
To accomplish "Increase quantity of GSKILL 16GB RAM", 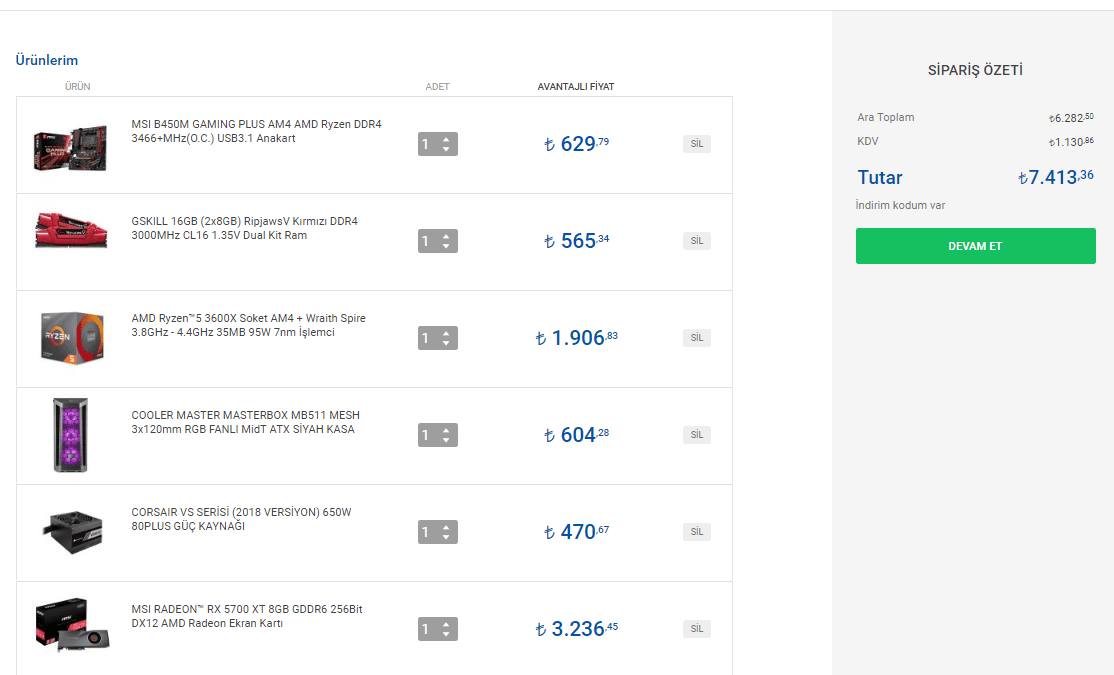I will (x=446, y=237).
